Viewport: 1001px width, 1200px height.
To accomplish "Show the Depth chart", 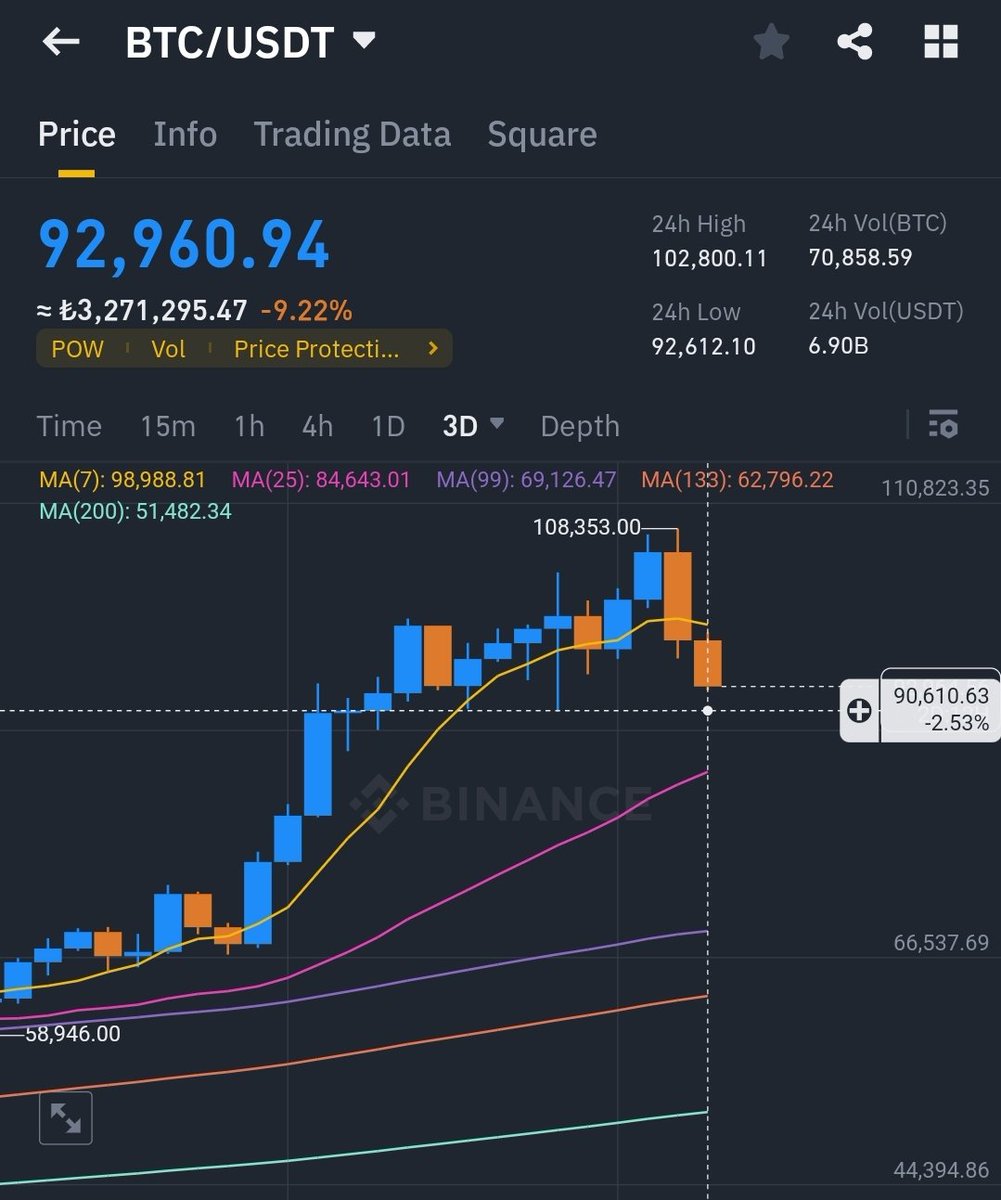I will [x=580, y=426].
